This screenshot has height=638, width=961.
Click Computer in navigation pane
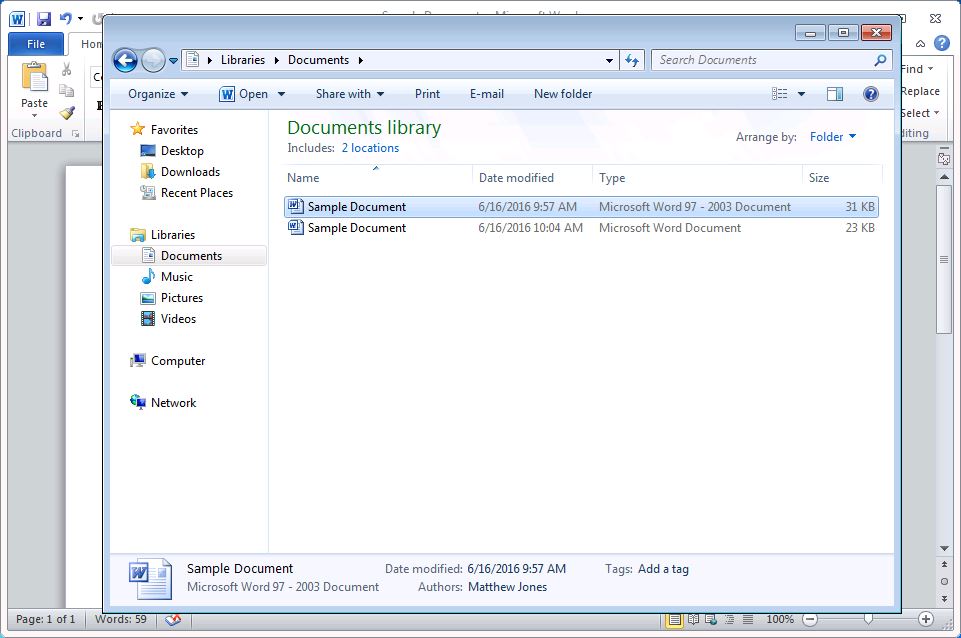[167, 361]
